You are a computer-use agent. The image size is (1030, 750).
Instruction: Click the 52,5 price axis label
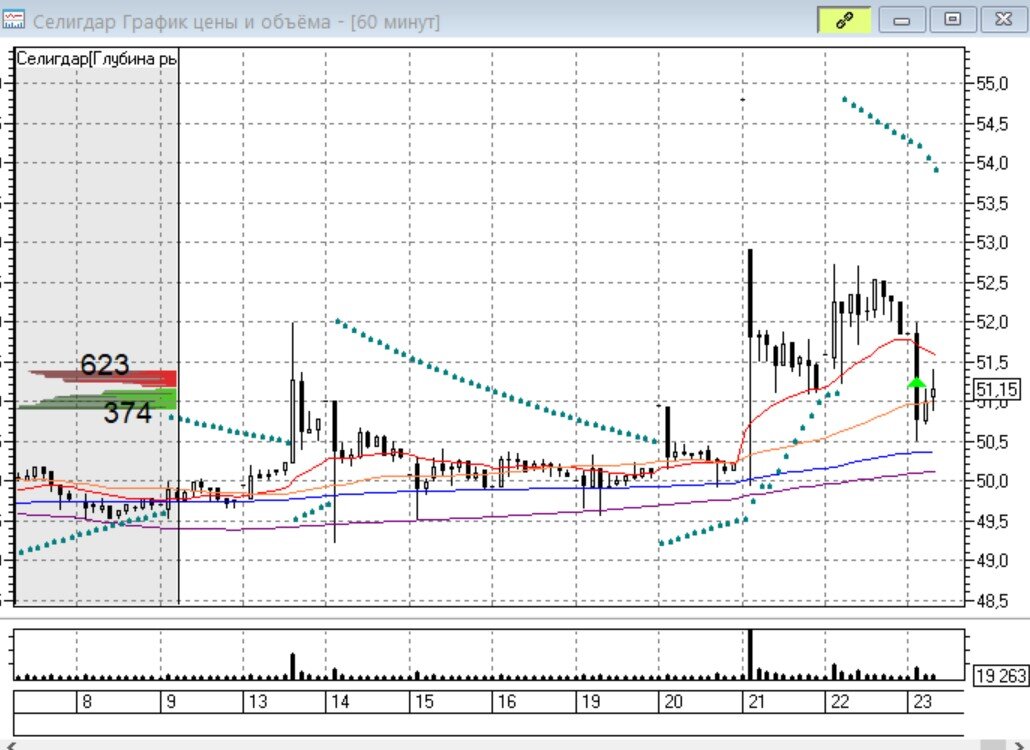coord(992,282)
